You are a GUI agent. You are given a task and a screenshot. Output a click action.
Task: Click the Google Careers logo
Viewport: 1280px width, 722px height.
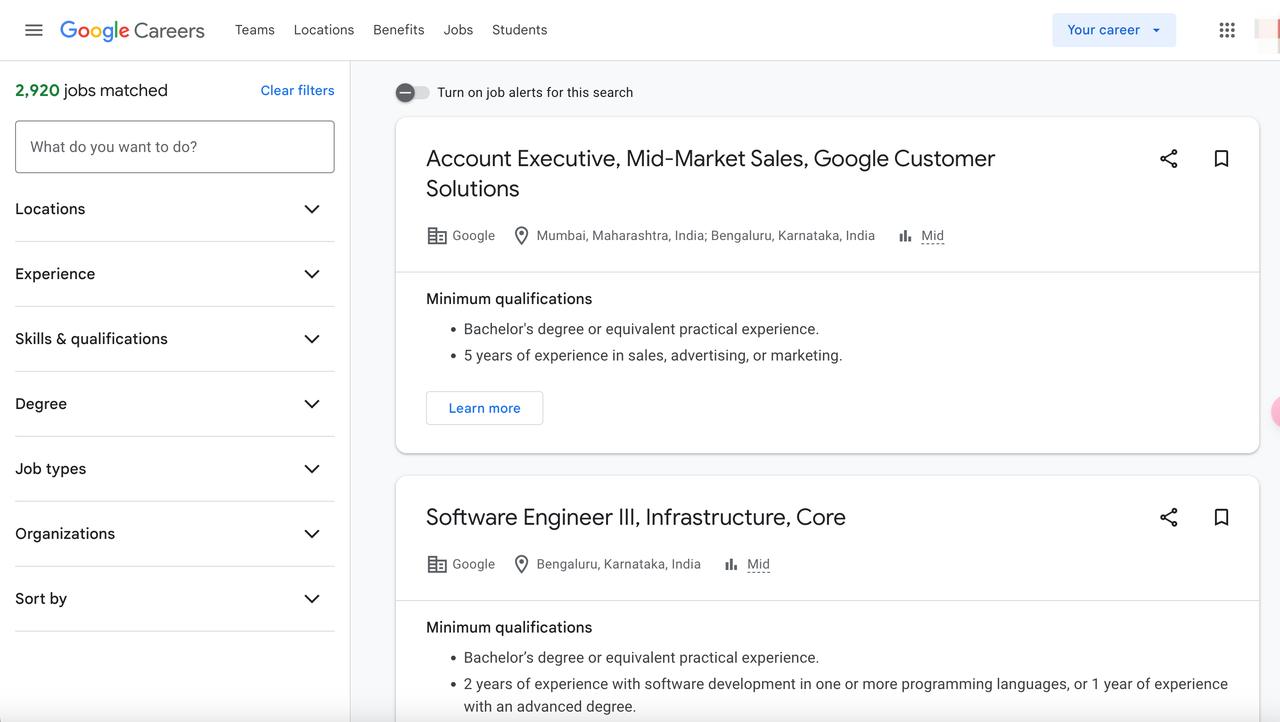tap(132, 30)
